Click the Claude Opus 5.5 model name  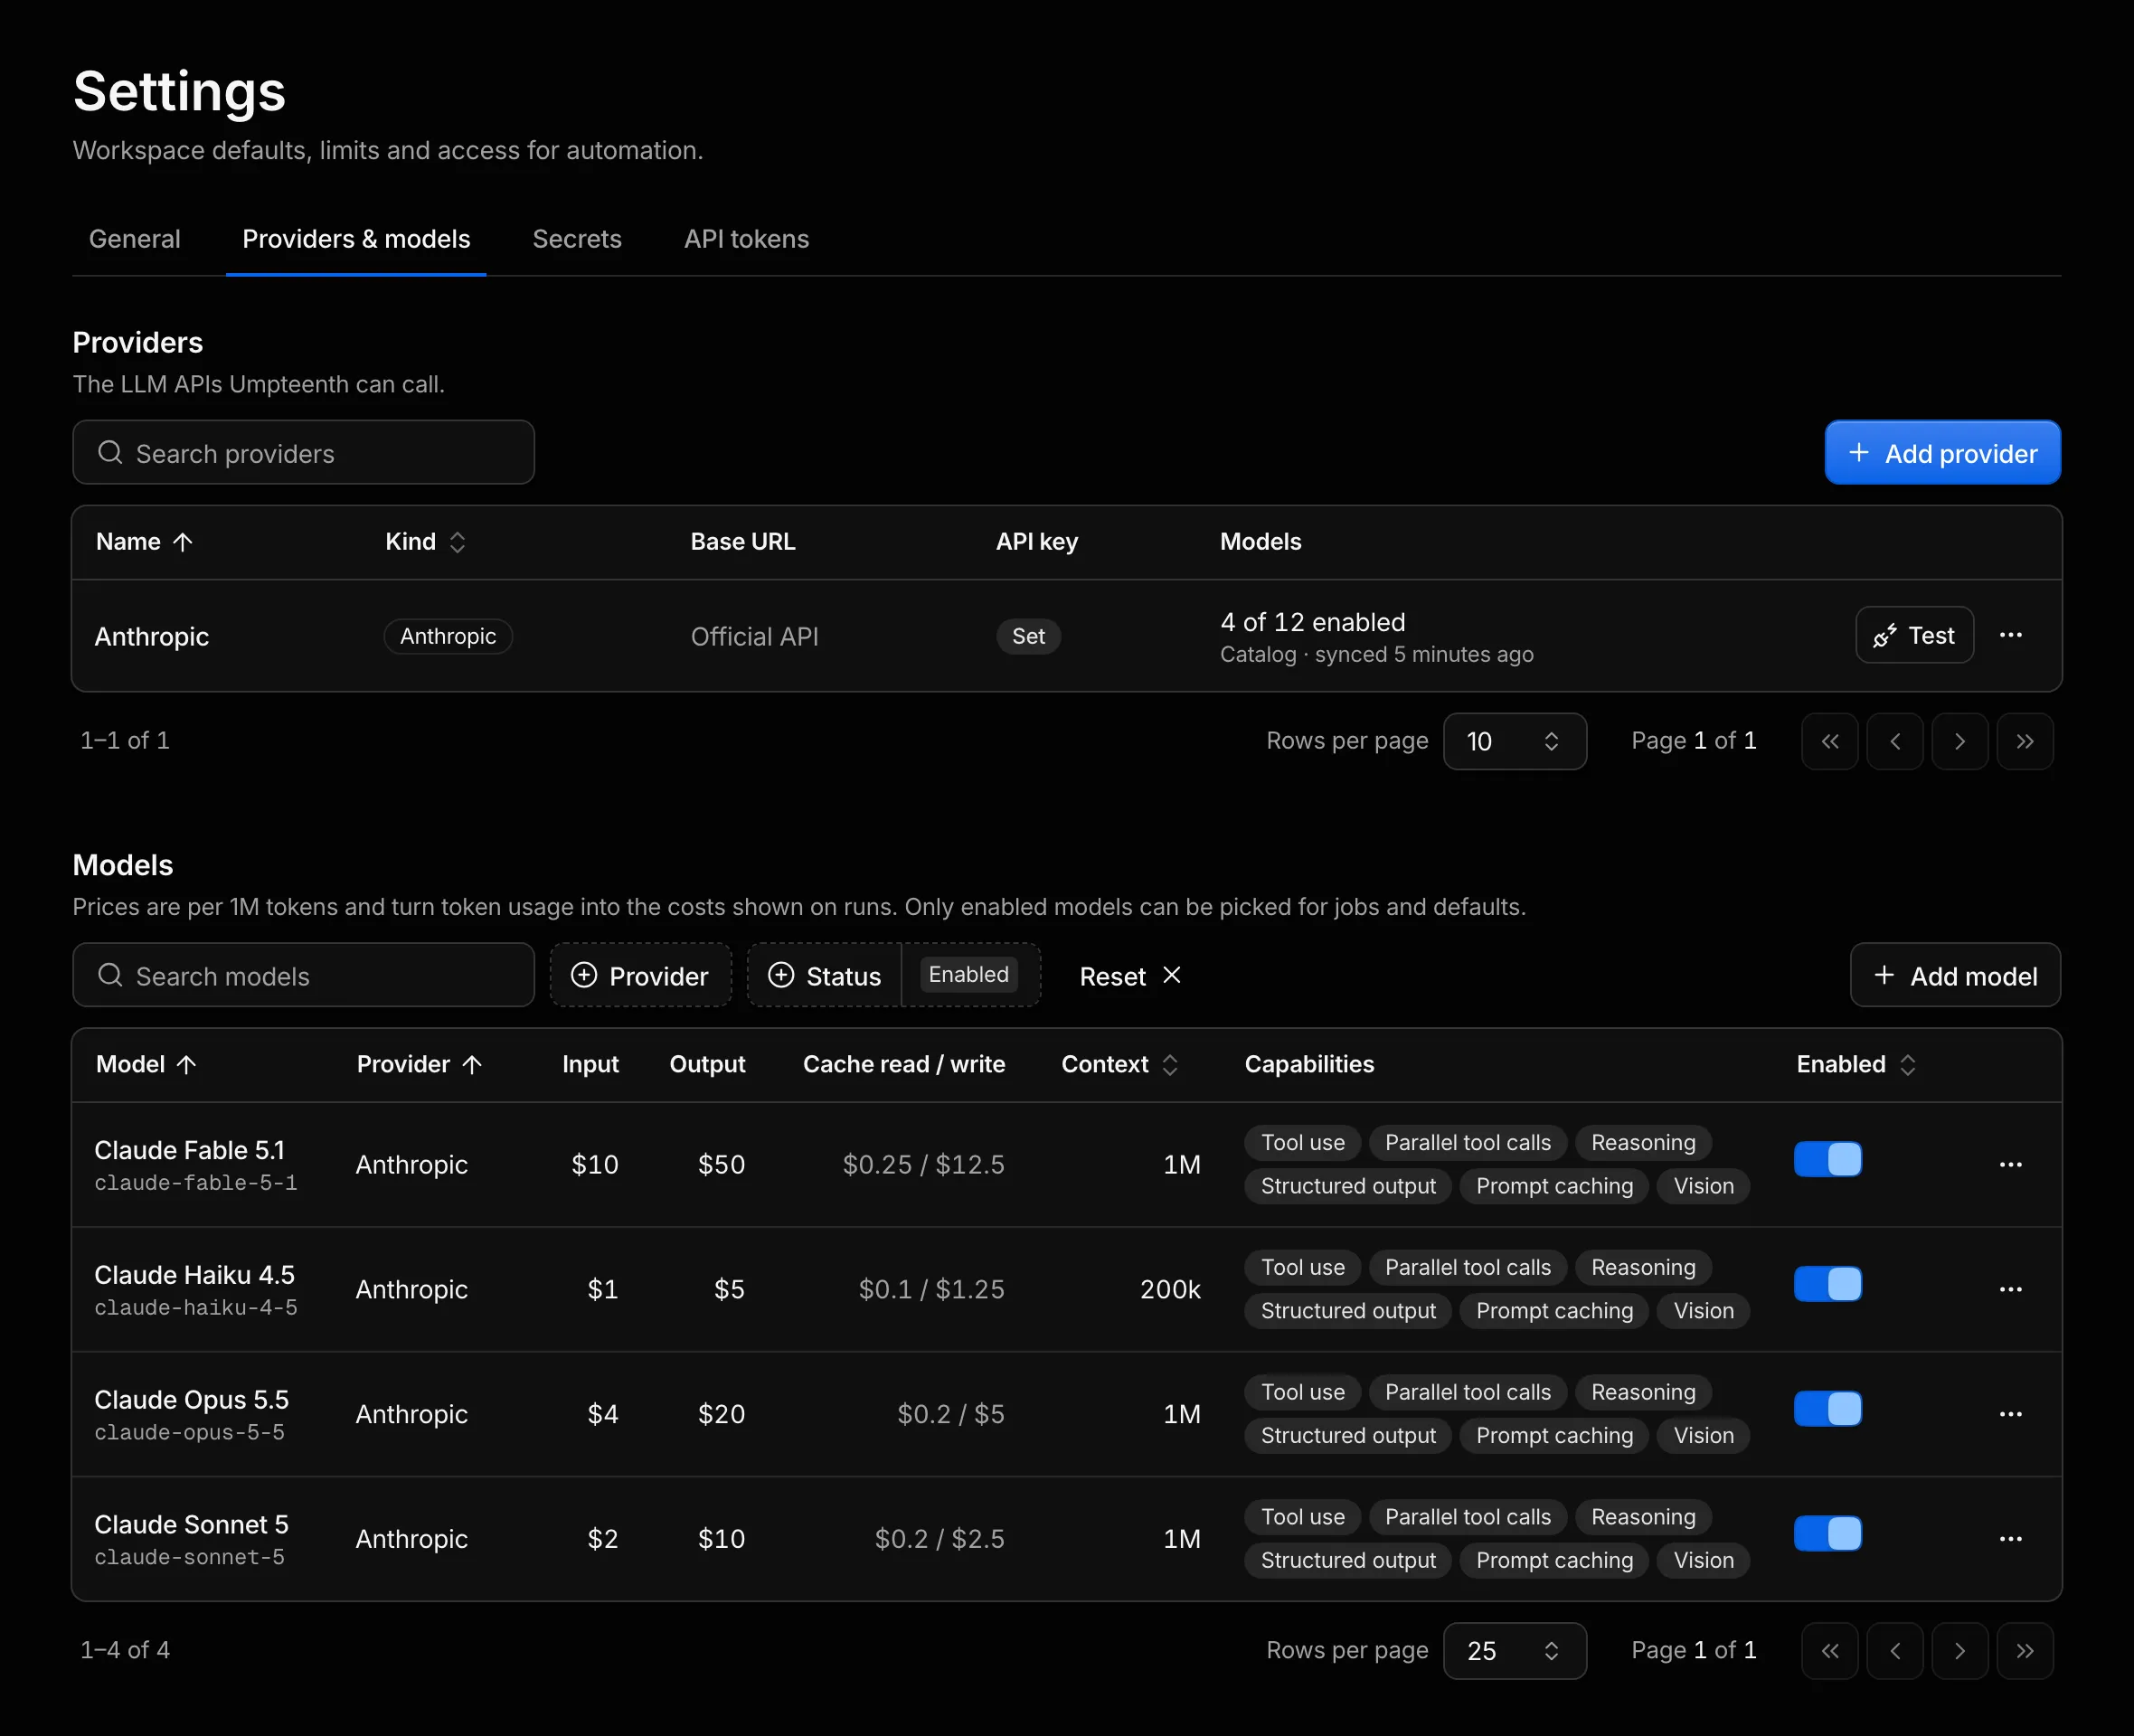(x=191, y=1400)
